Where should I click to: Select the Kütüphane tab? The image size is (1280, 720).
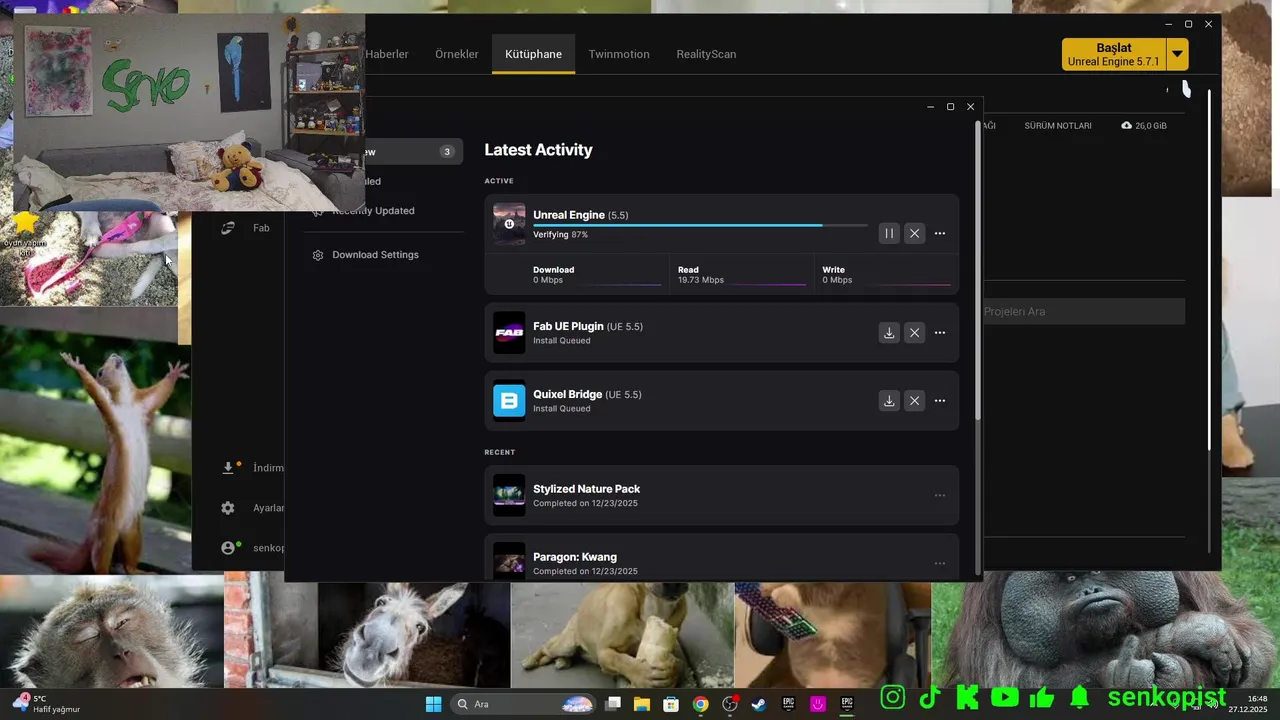(533, 54)
